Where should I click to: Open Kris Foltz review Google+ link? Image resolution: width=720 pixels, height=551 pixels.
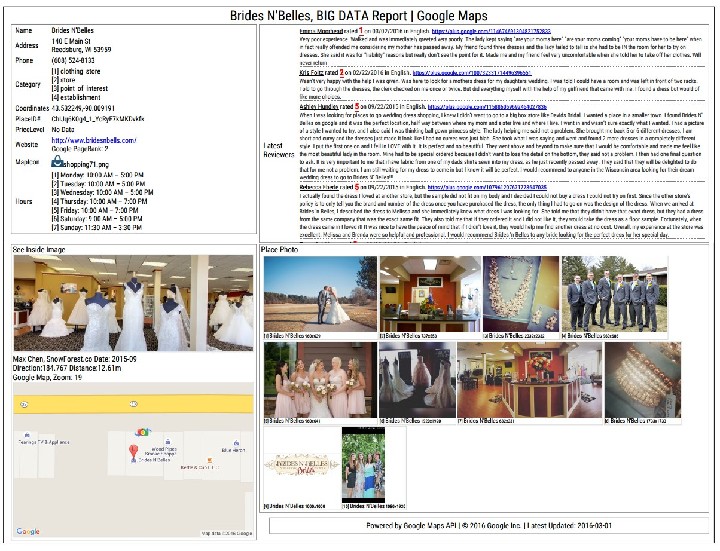pyautogui.click(x=472, y=73)
